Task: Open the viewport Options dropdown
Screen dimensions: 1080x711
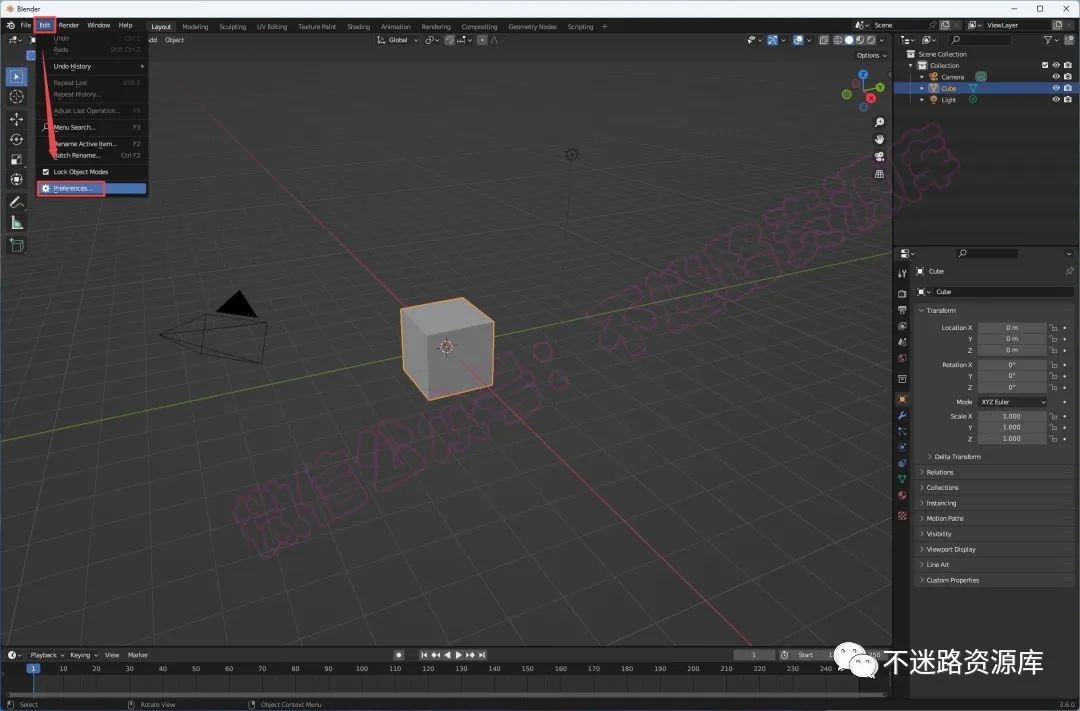Action: pyautogui.click(x=871, y=56)
